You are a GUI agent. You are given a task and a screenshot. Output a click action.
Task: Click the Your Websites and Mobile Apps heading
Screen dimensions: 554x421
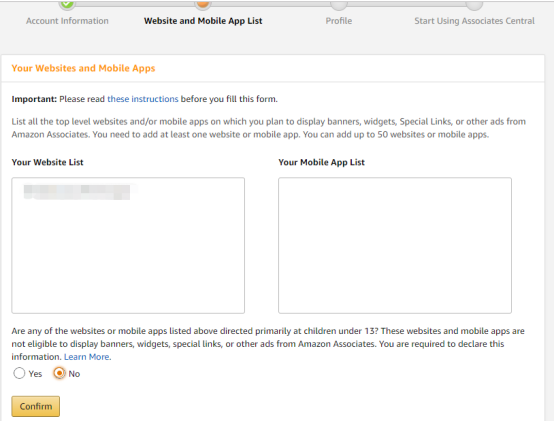click(83, 68)
